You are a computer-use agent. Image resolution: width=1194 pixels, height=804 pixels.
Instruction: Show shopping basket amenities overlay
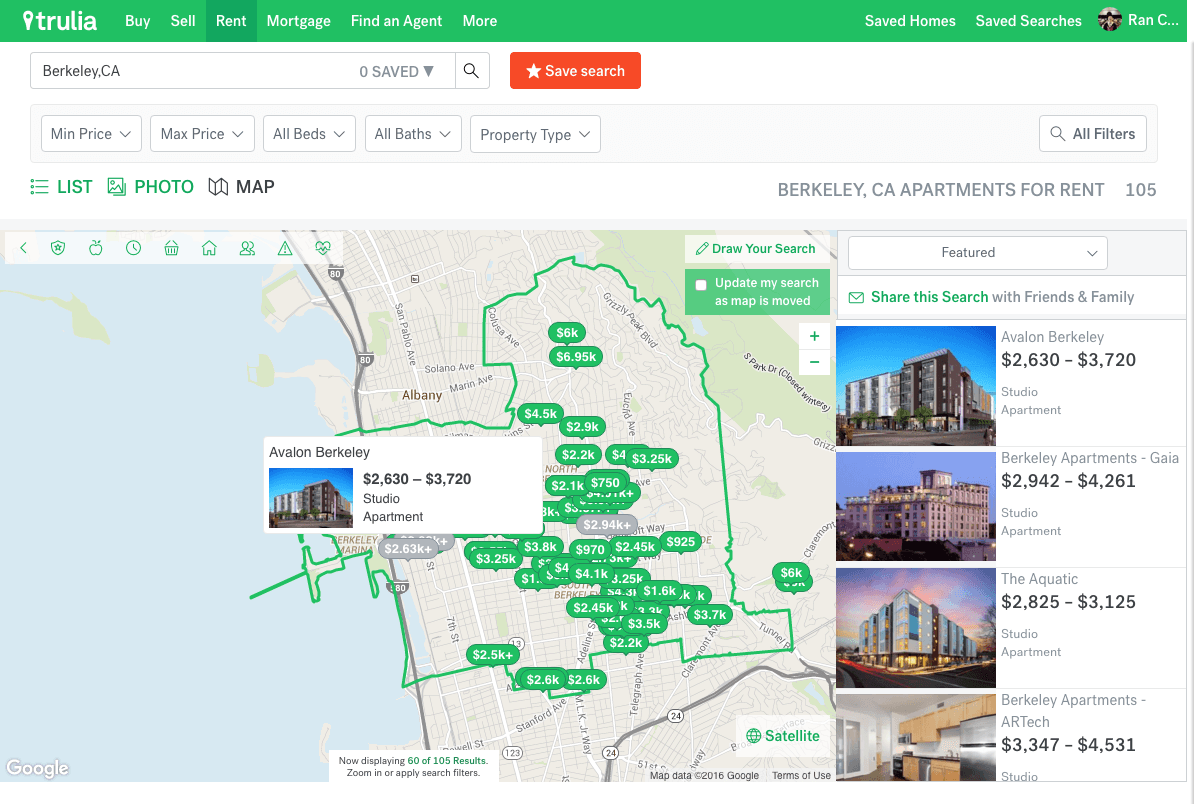pos(171,248)
